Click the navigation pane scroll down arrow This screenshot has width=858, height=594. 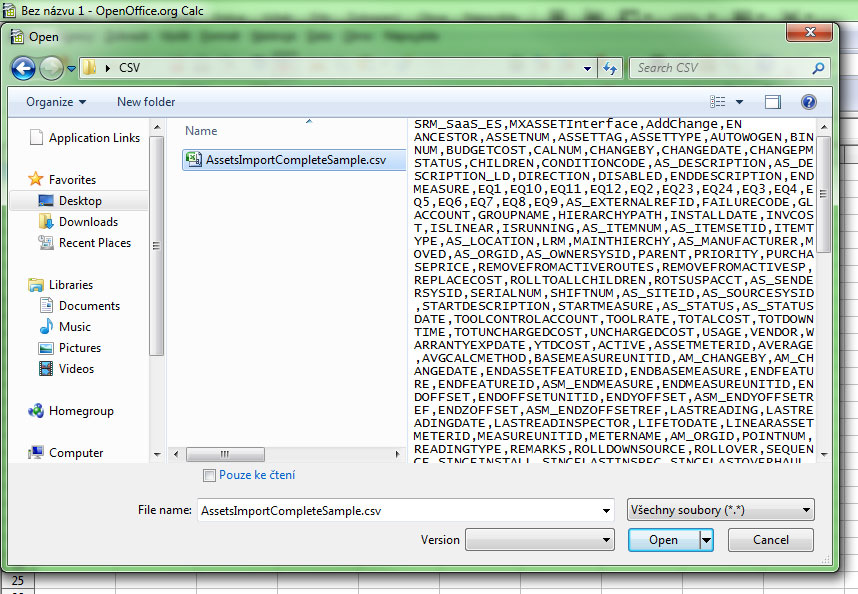pos(157,454)
